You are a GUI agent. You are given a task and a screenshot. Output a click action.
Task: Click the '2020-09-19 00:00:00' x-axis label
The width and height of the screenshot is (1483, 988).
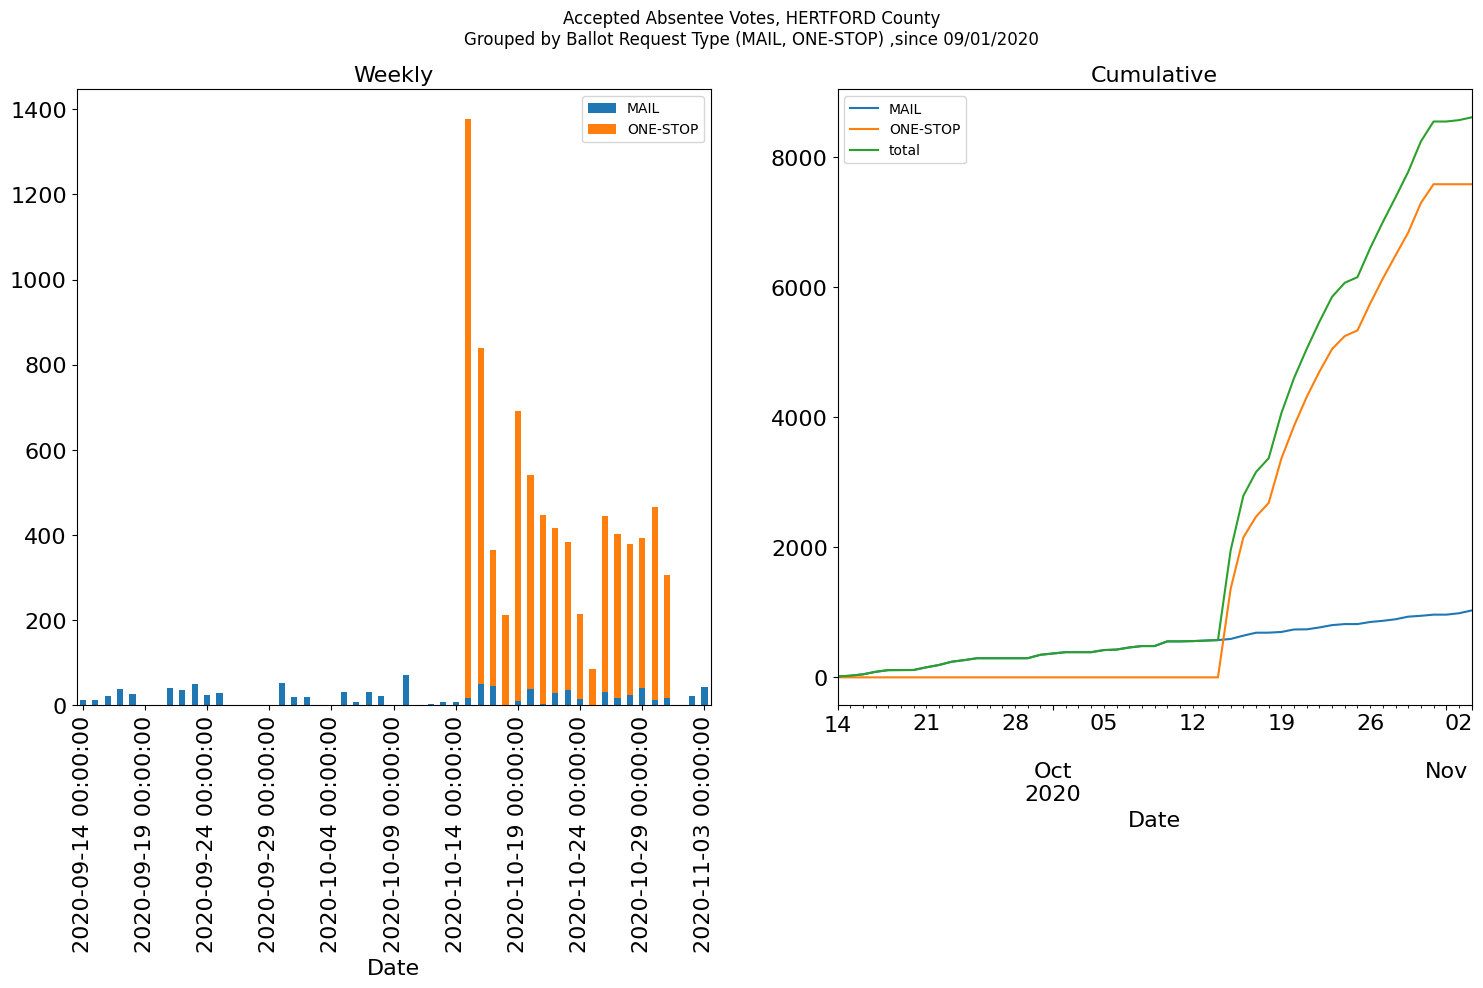tap(143, 832)
